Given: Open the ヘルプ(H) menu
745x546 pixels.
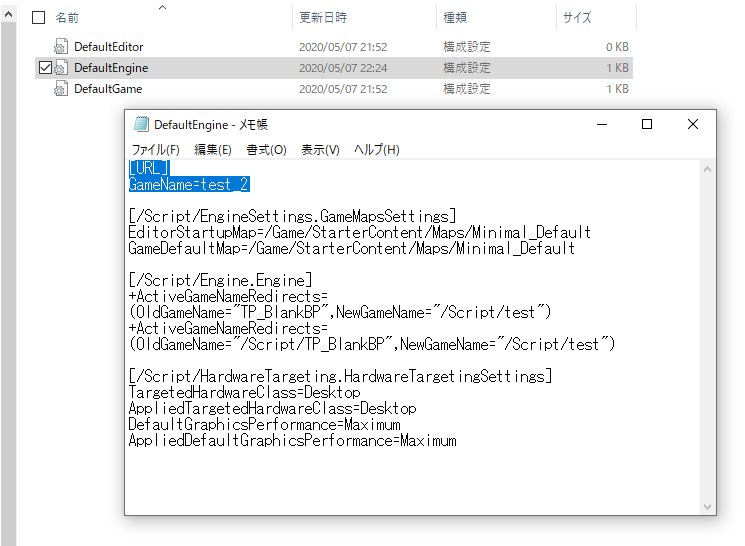Looking at the screenshot, I should (377, 150).
